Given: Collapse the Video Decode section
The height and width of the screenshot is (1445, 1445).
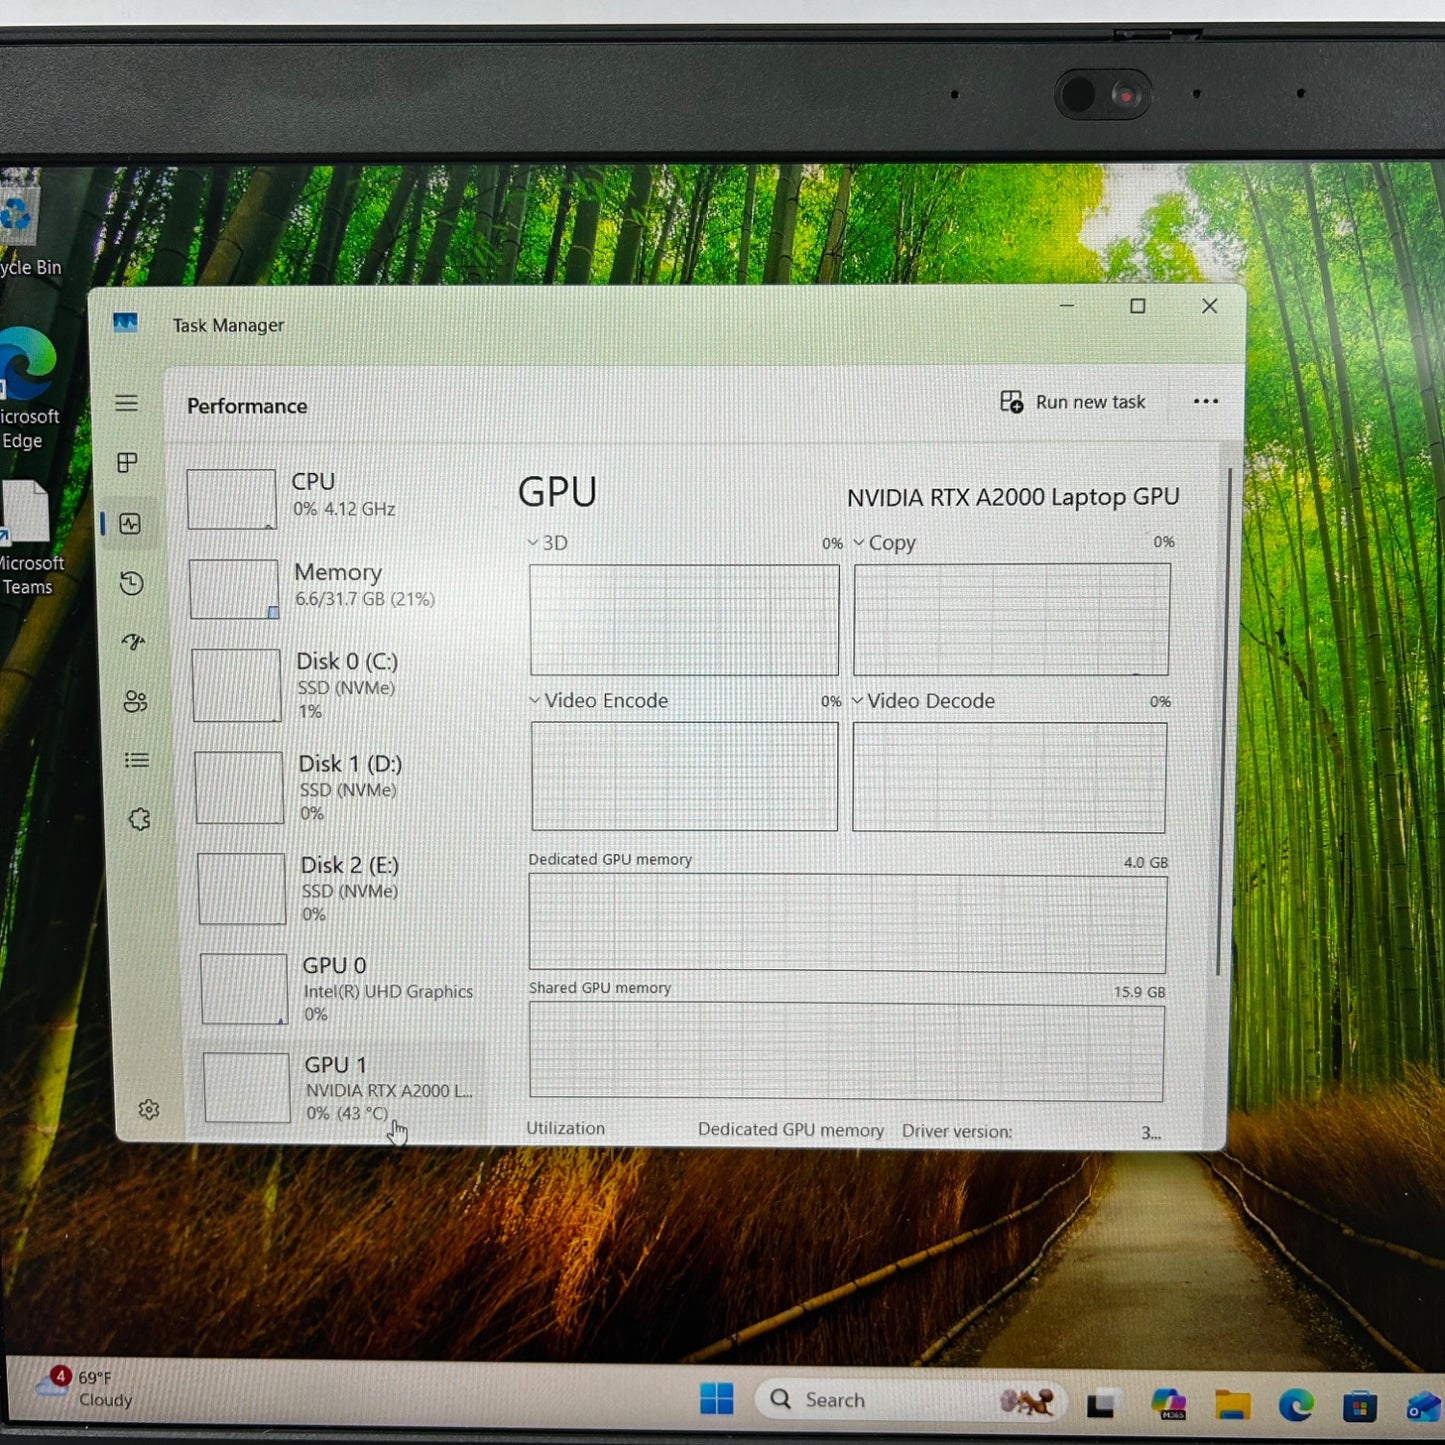Looking at the screenshot, I should [858, 701].
